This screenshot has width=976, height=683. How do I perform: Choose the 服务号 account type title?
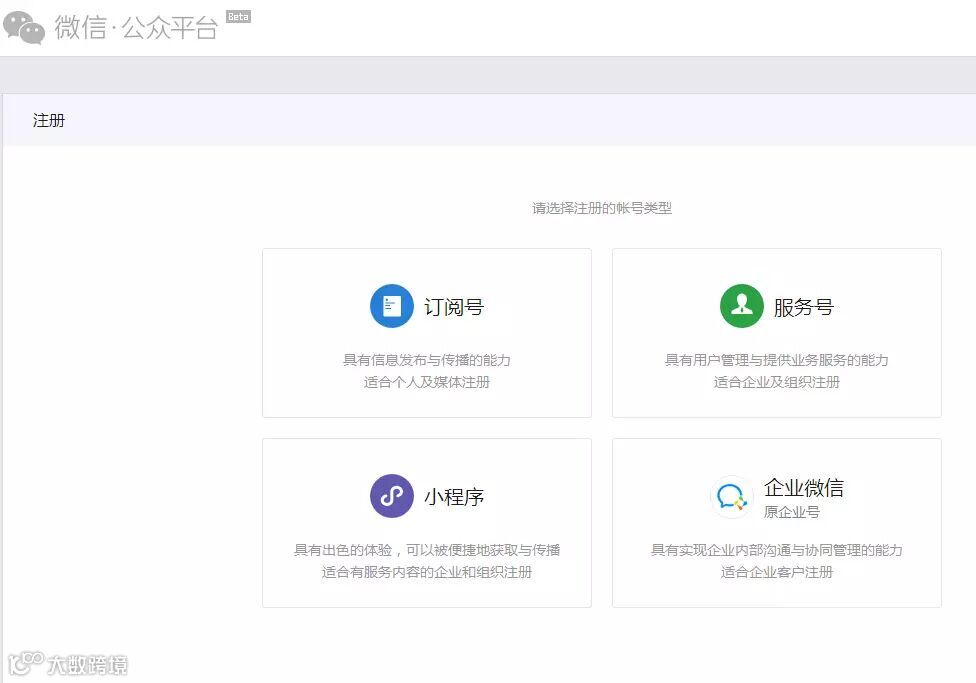click(804, 307)
